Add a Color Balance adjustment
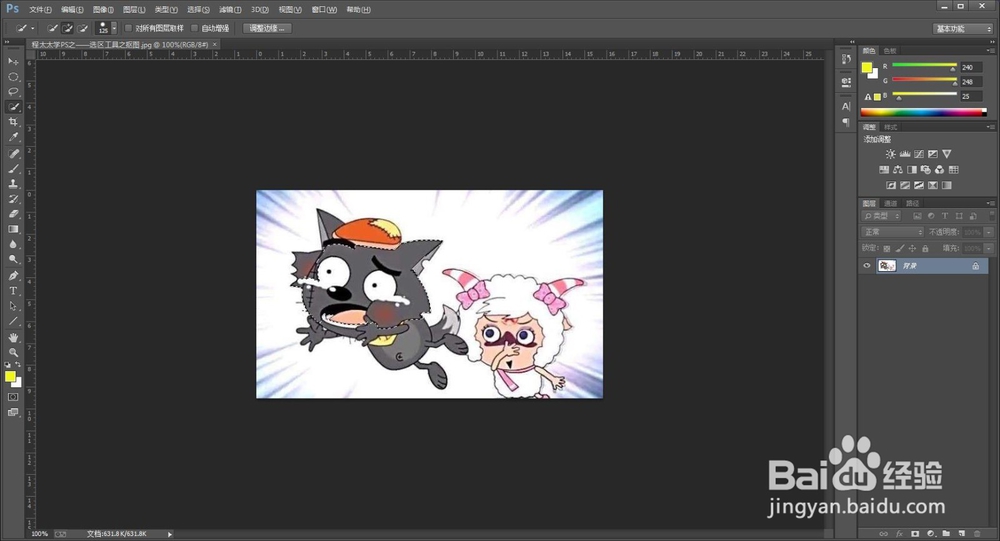1000x541 pixels. 897,170
